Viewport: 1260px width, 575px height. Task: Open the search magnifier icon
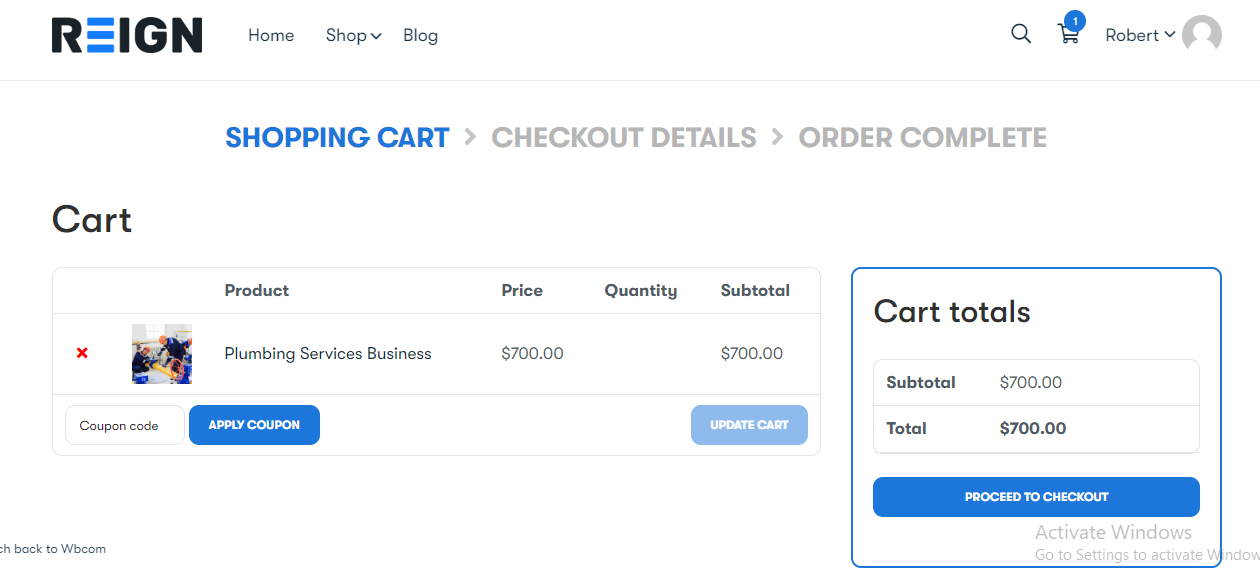tap(1020, 34)
